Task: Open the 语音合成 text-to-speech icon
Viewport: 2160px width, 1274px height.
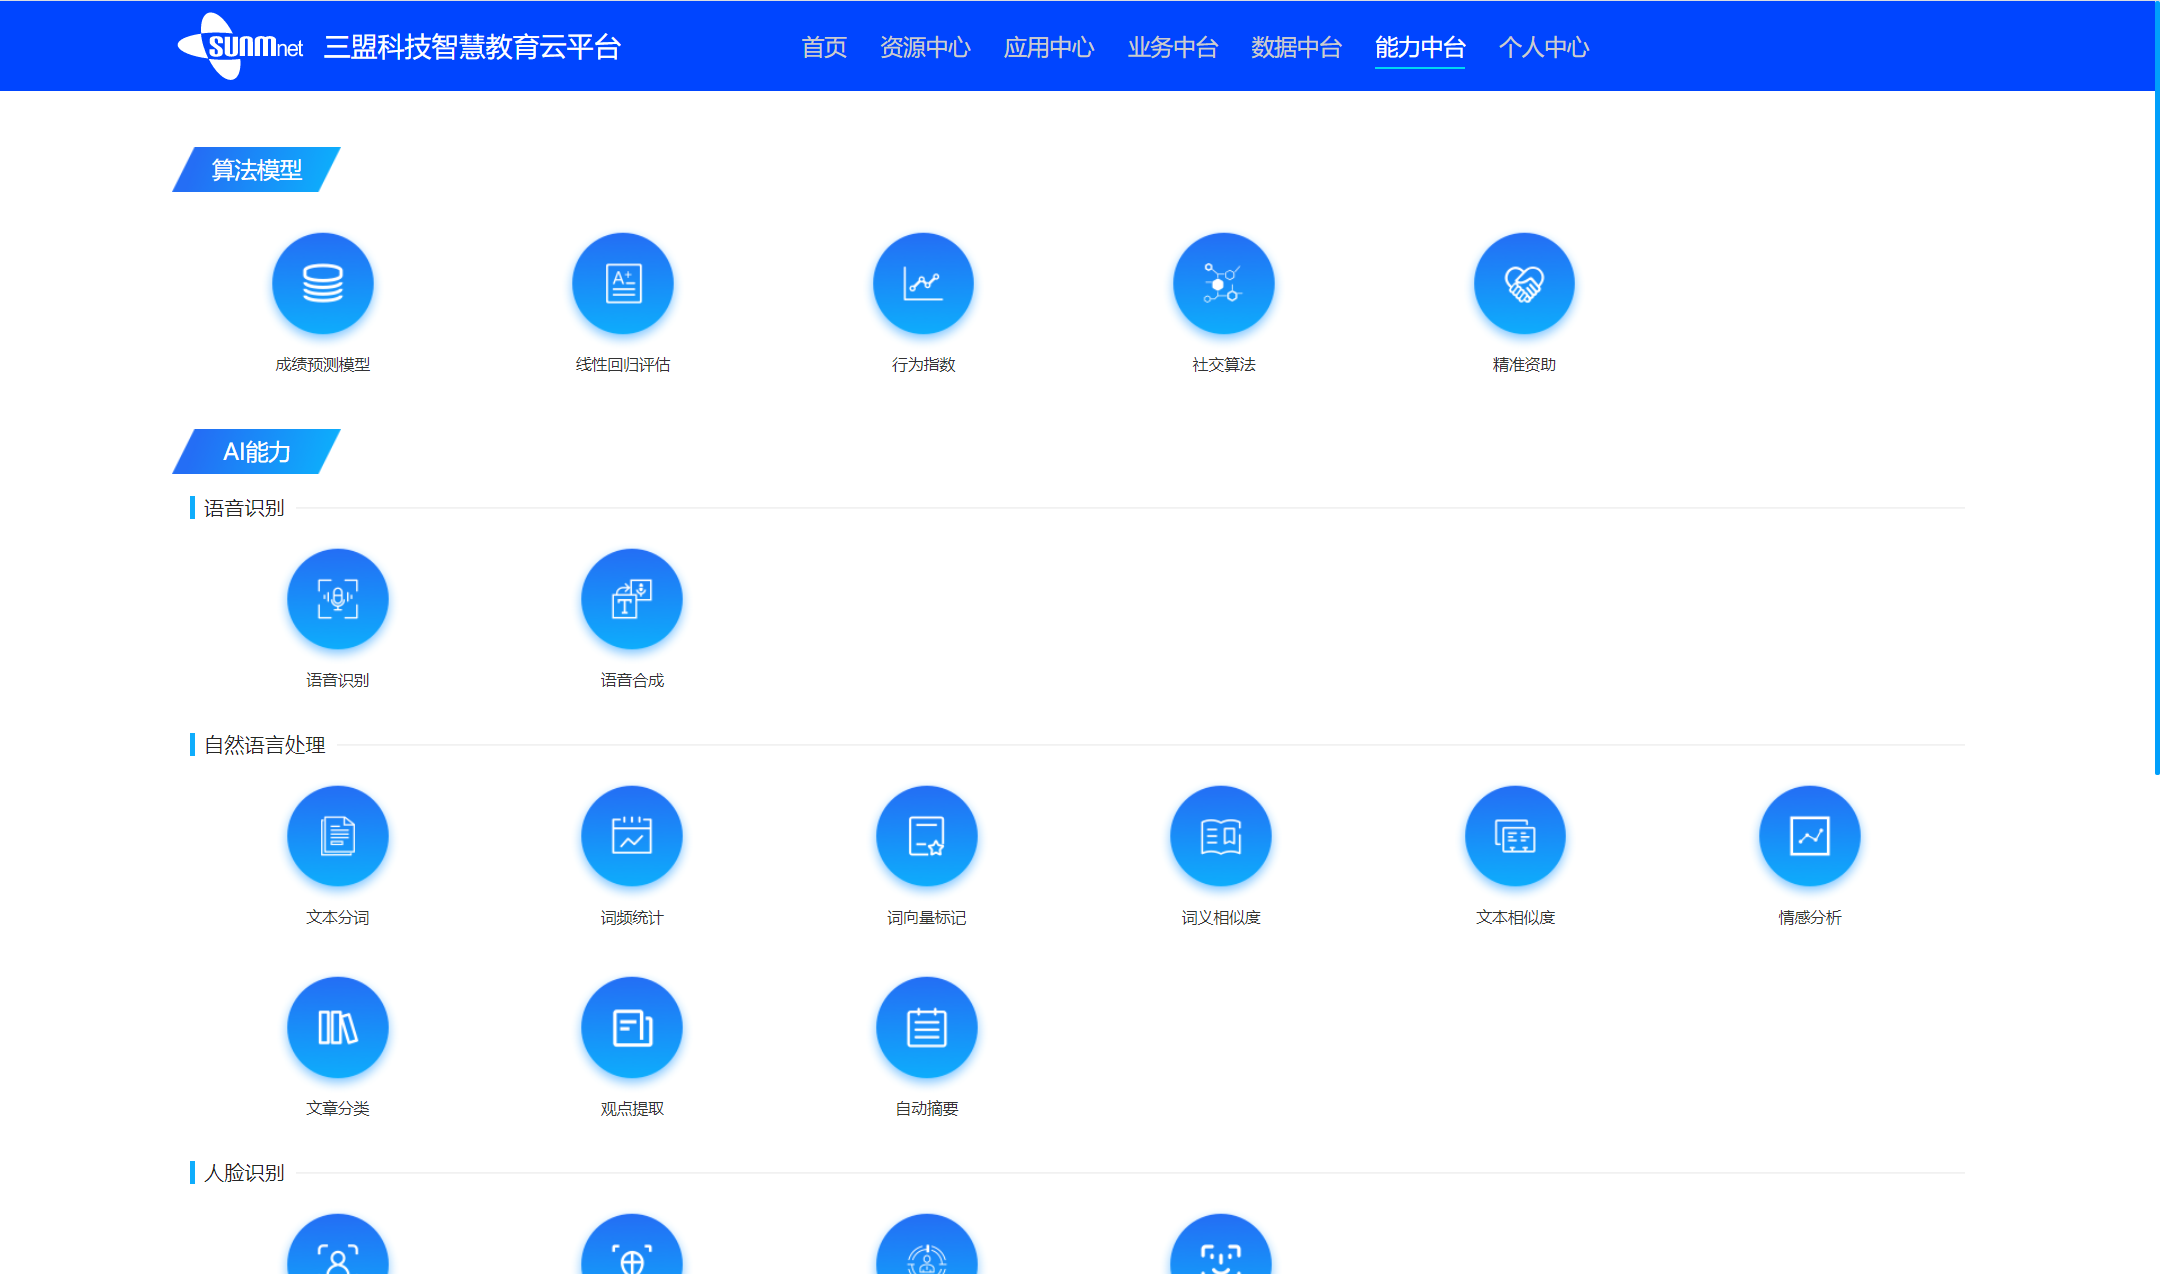Action: click(x=632, y=599)
